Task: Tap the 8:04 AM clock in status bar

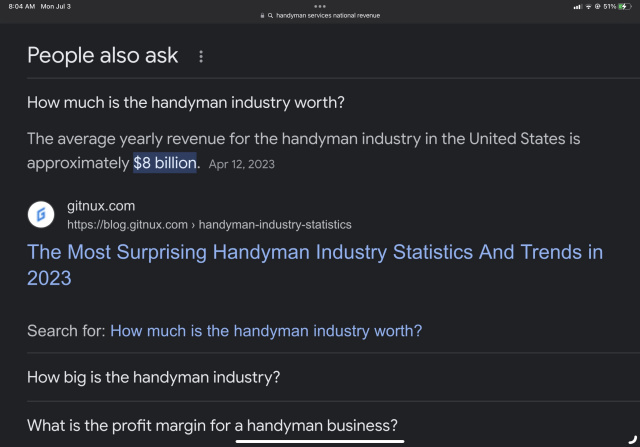Action: tap(22, 7)
